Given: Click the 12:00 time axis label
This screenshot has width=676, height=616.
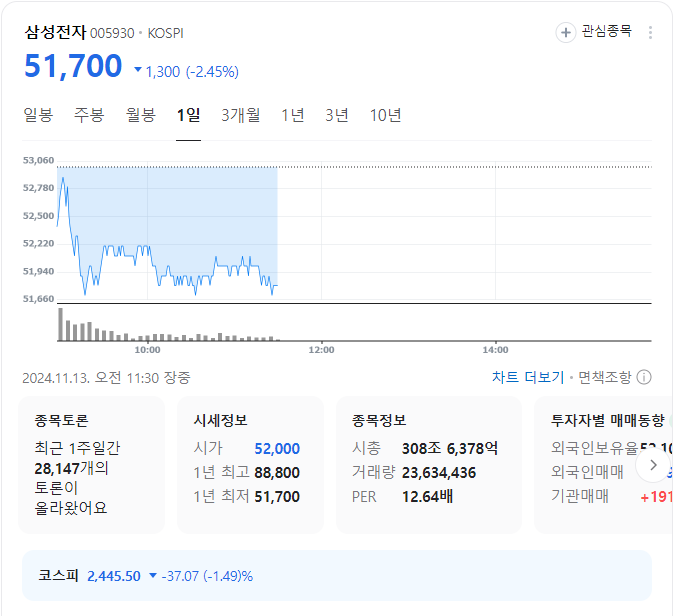Looking at the screenshot, I should pos(321,350).
